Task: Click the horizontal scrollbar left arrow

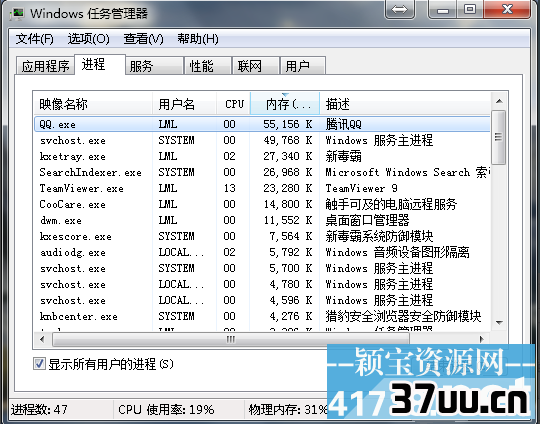Action: tap(43, 339)
